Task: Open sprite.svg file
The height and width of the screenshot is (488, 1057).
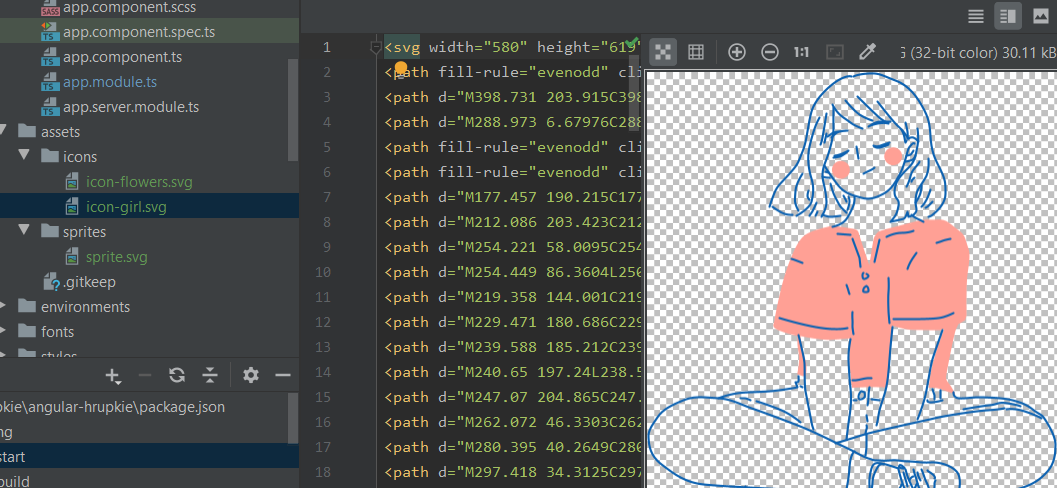Action: 117,257
